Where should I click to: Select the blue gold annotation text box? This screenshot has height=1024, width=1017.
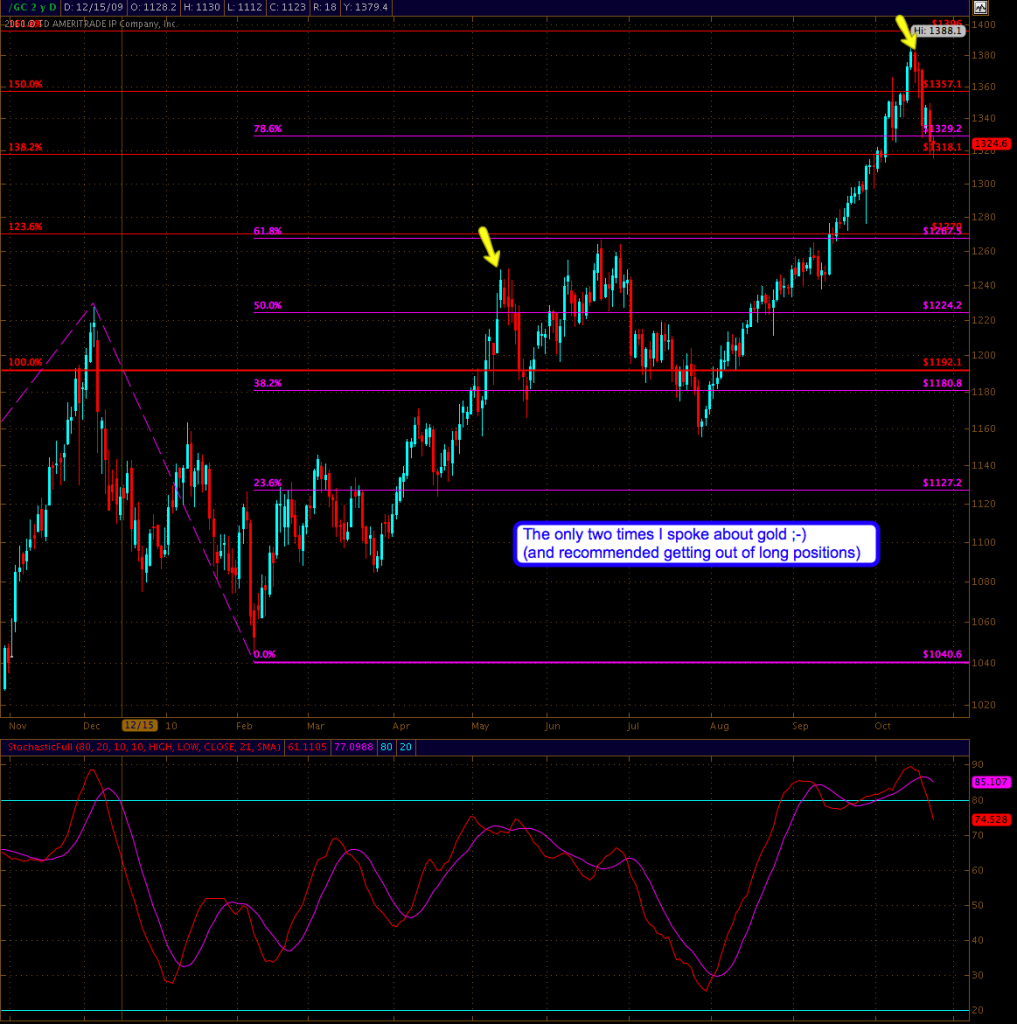point(696,544)
